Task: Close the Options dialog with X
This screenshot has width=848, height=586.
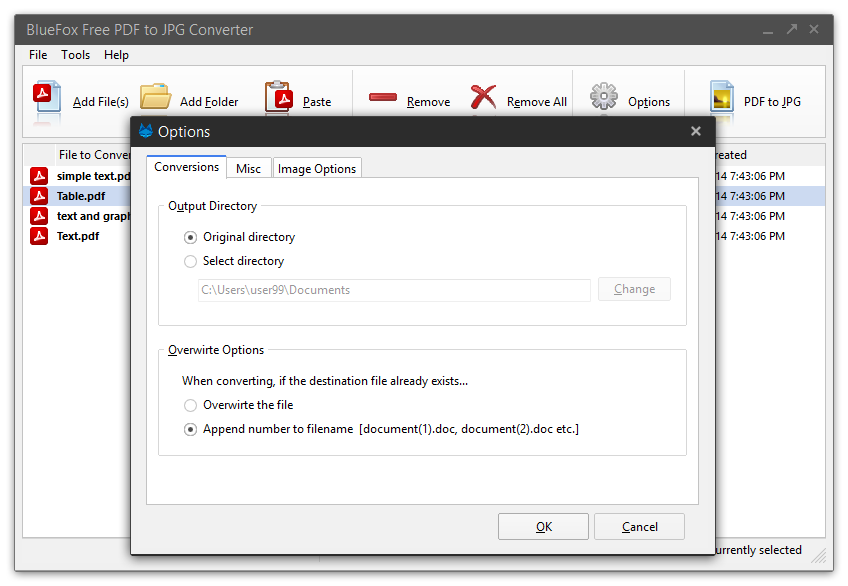Action: 695,131
